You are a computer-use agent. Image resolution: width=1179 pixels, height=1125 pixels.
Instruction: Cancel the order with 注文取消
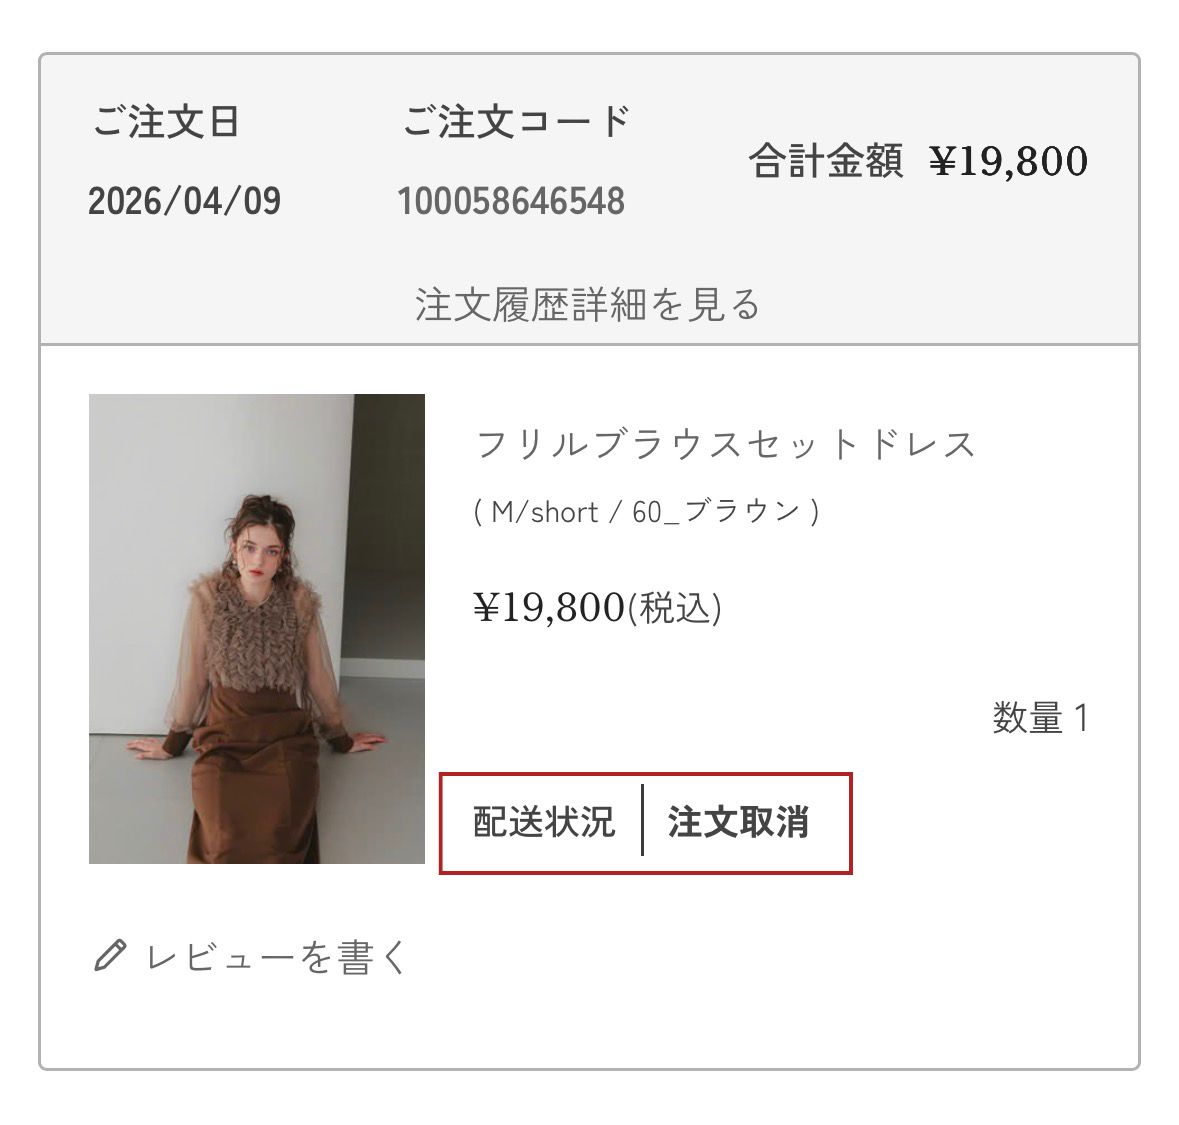coord(738,821)
